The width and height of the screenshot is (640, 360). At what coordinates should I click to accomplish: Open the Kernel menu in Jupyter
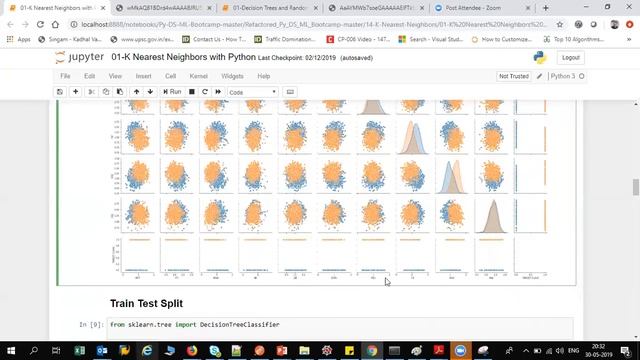(x=198, y=76)
